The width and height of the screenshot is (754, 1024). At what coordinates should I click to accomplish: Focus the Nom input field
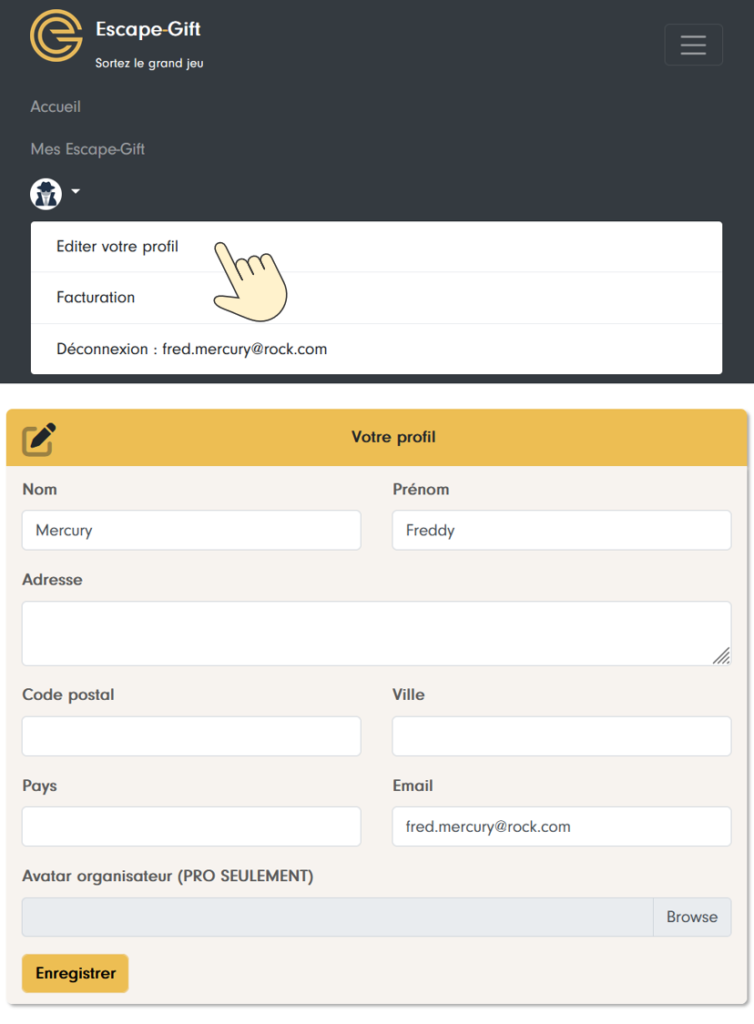[x=191, y=530]
